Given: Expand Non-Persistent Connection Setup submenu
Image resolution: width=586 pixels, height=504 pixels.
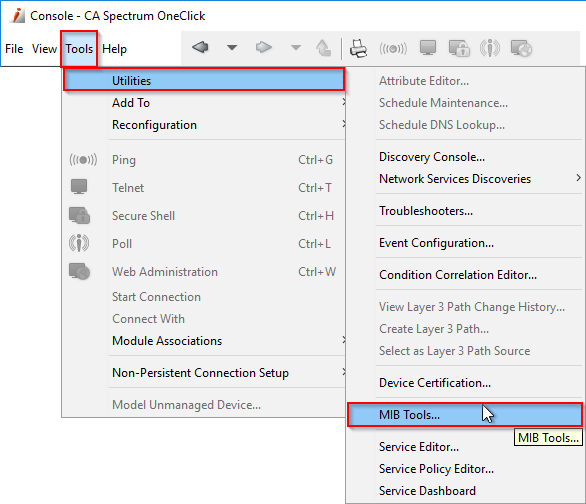Looking at the screenshot, I should click(204, 373).
